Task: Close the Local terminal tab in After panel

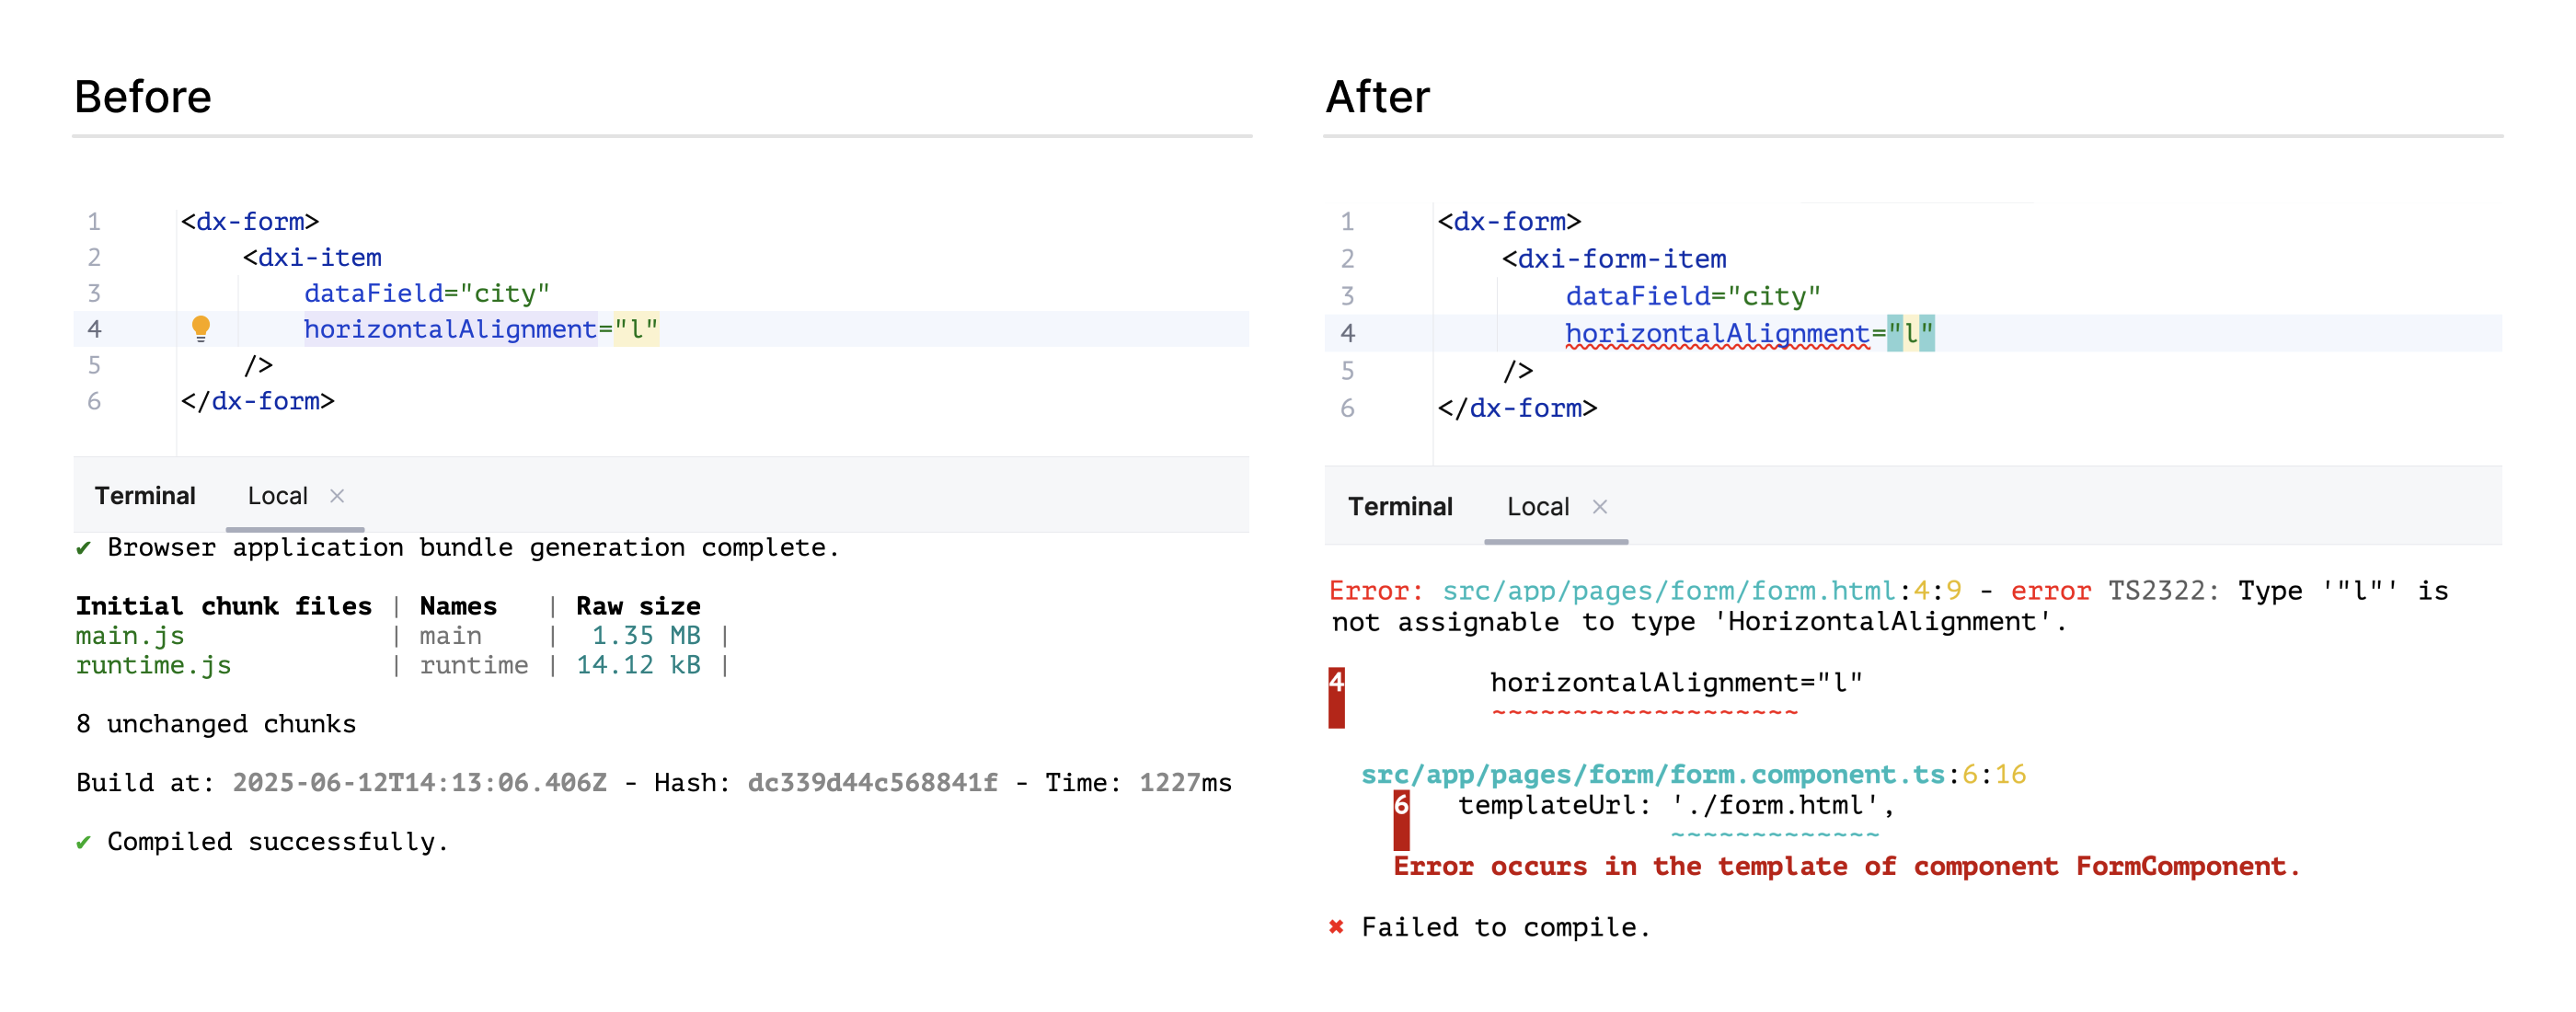Action: pyautogui.click(x=1600, y=507)
